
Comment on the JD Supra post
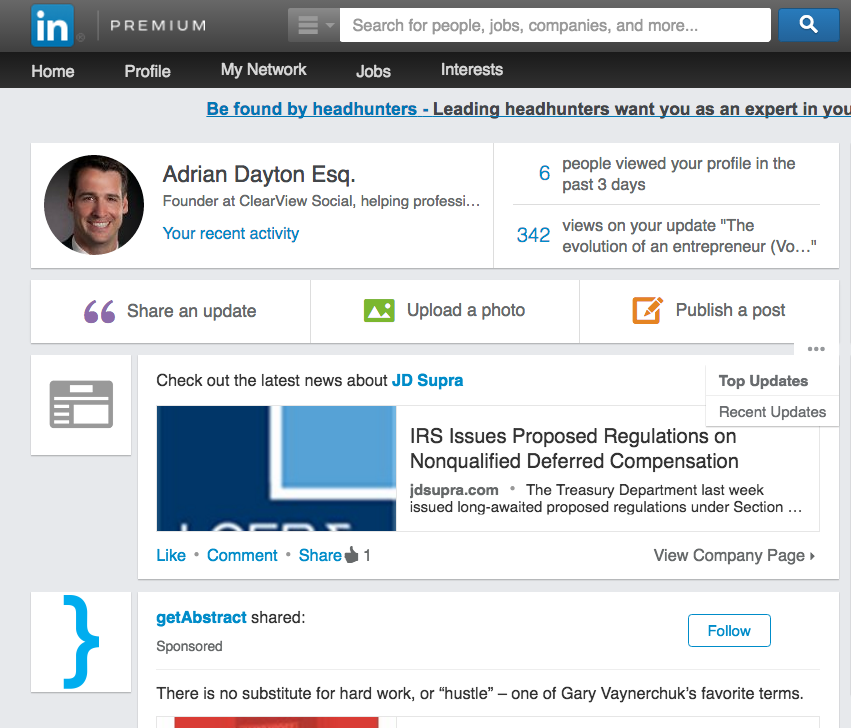pos(242,555)
